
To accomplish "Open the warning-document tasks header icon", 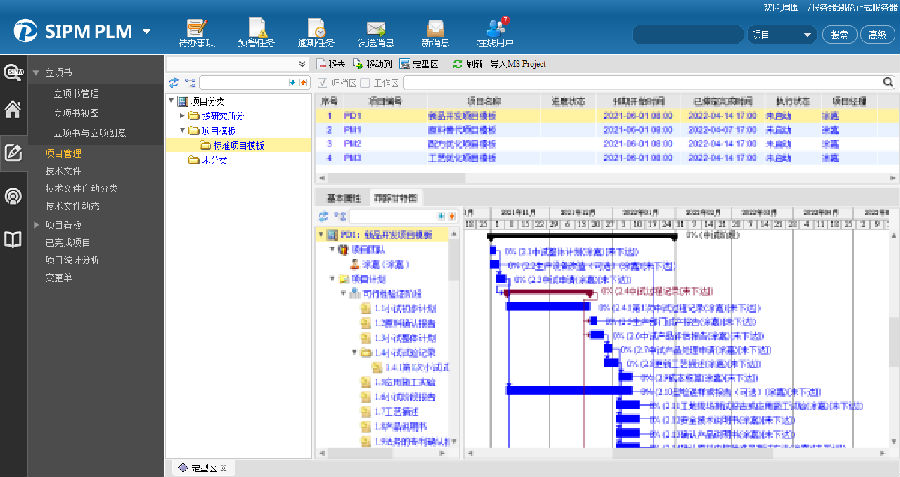I will [x=257, y=28].
